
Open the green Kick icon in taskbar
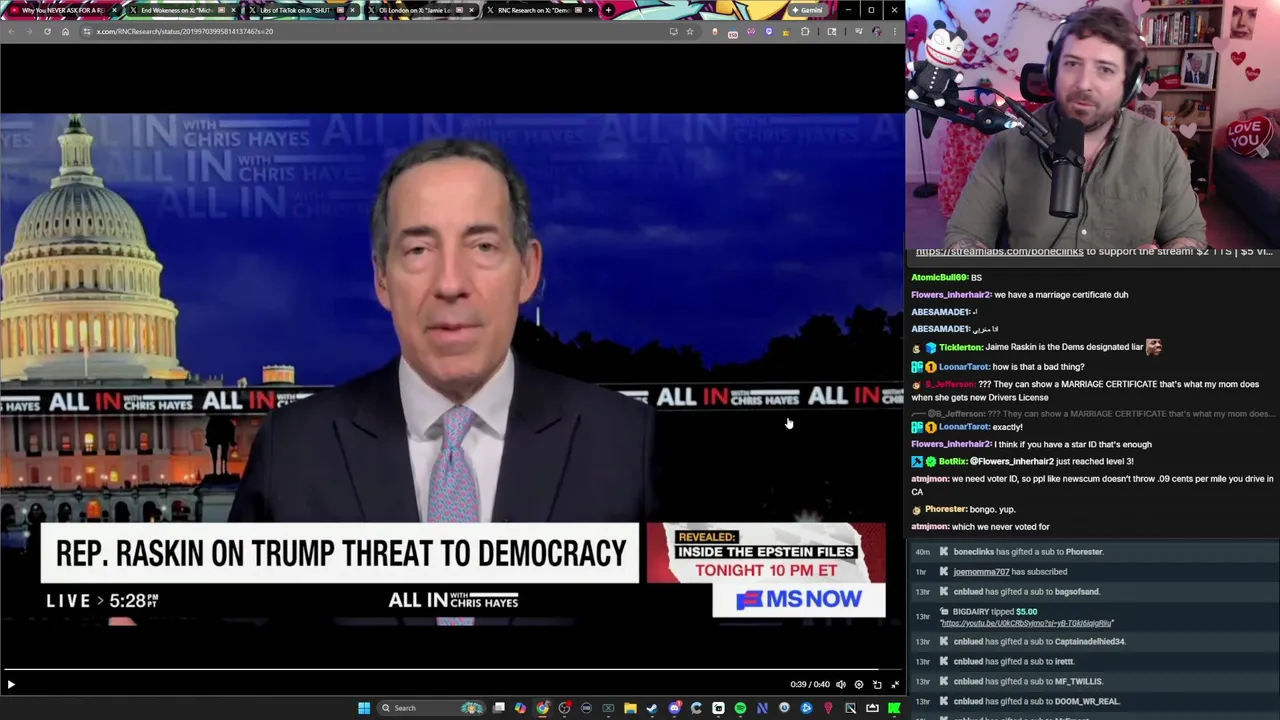pyautogui.click(x=894, y=708)
